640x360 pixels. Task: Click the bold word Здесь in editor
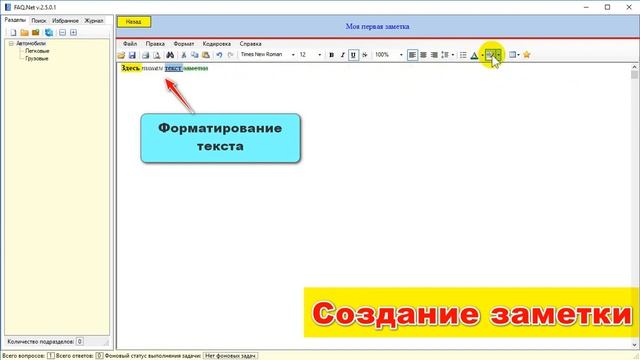click(x=131, y=68)
